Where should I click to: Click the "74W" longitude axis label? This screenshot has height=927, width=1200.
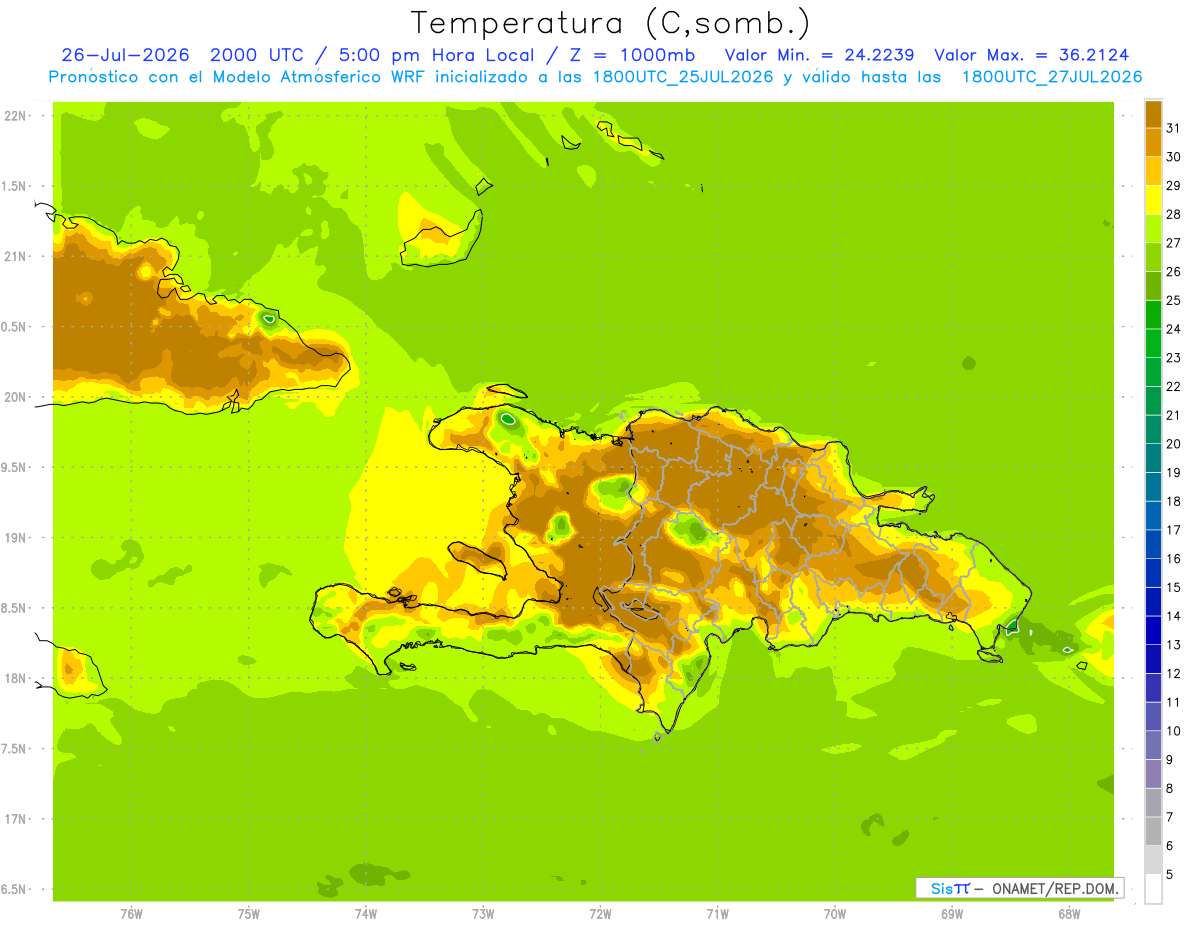365,914
